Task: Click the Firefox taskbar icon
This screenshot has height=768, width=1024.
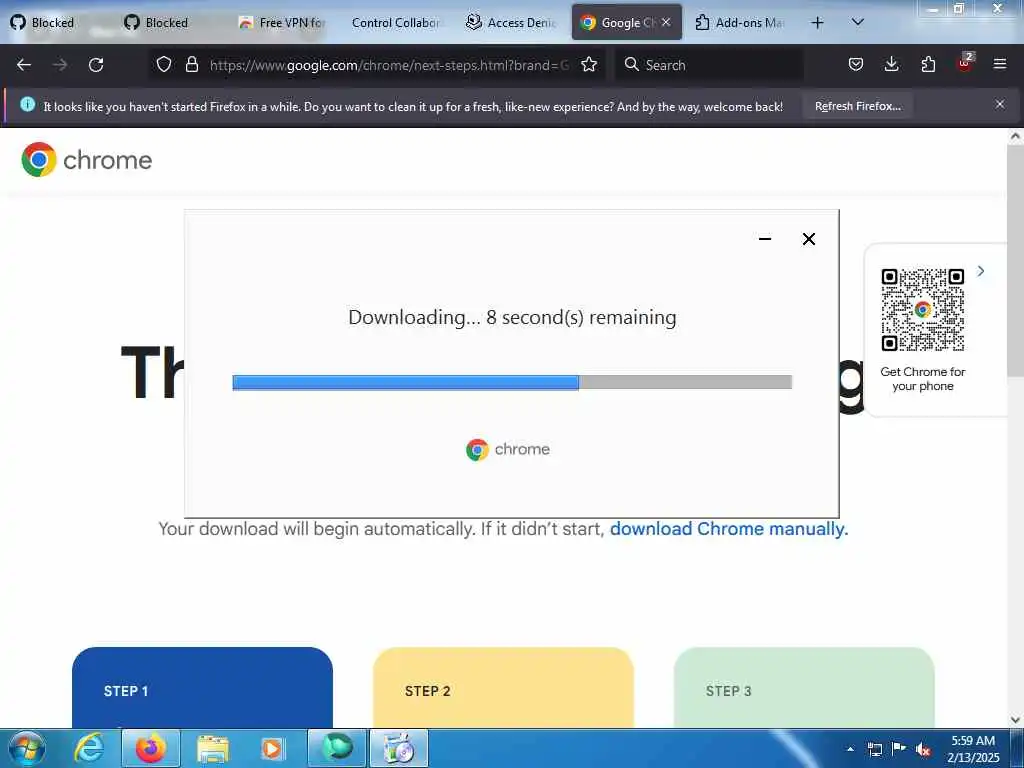Action: (x=150, y=748)
